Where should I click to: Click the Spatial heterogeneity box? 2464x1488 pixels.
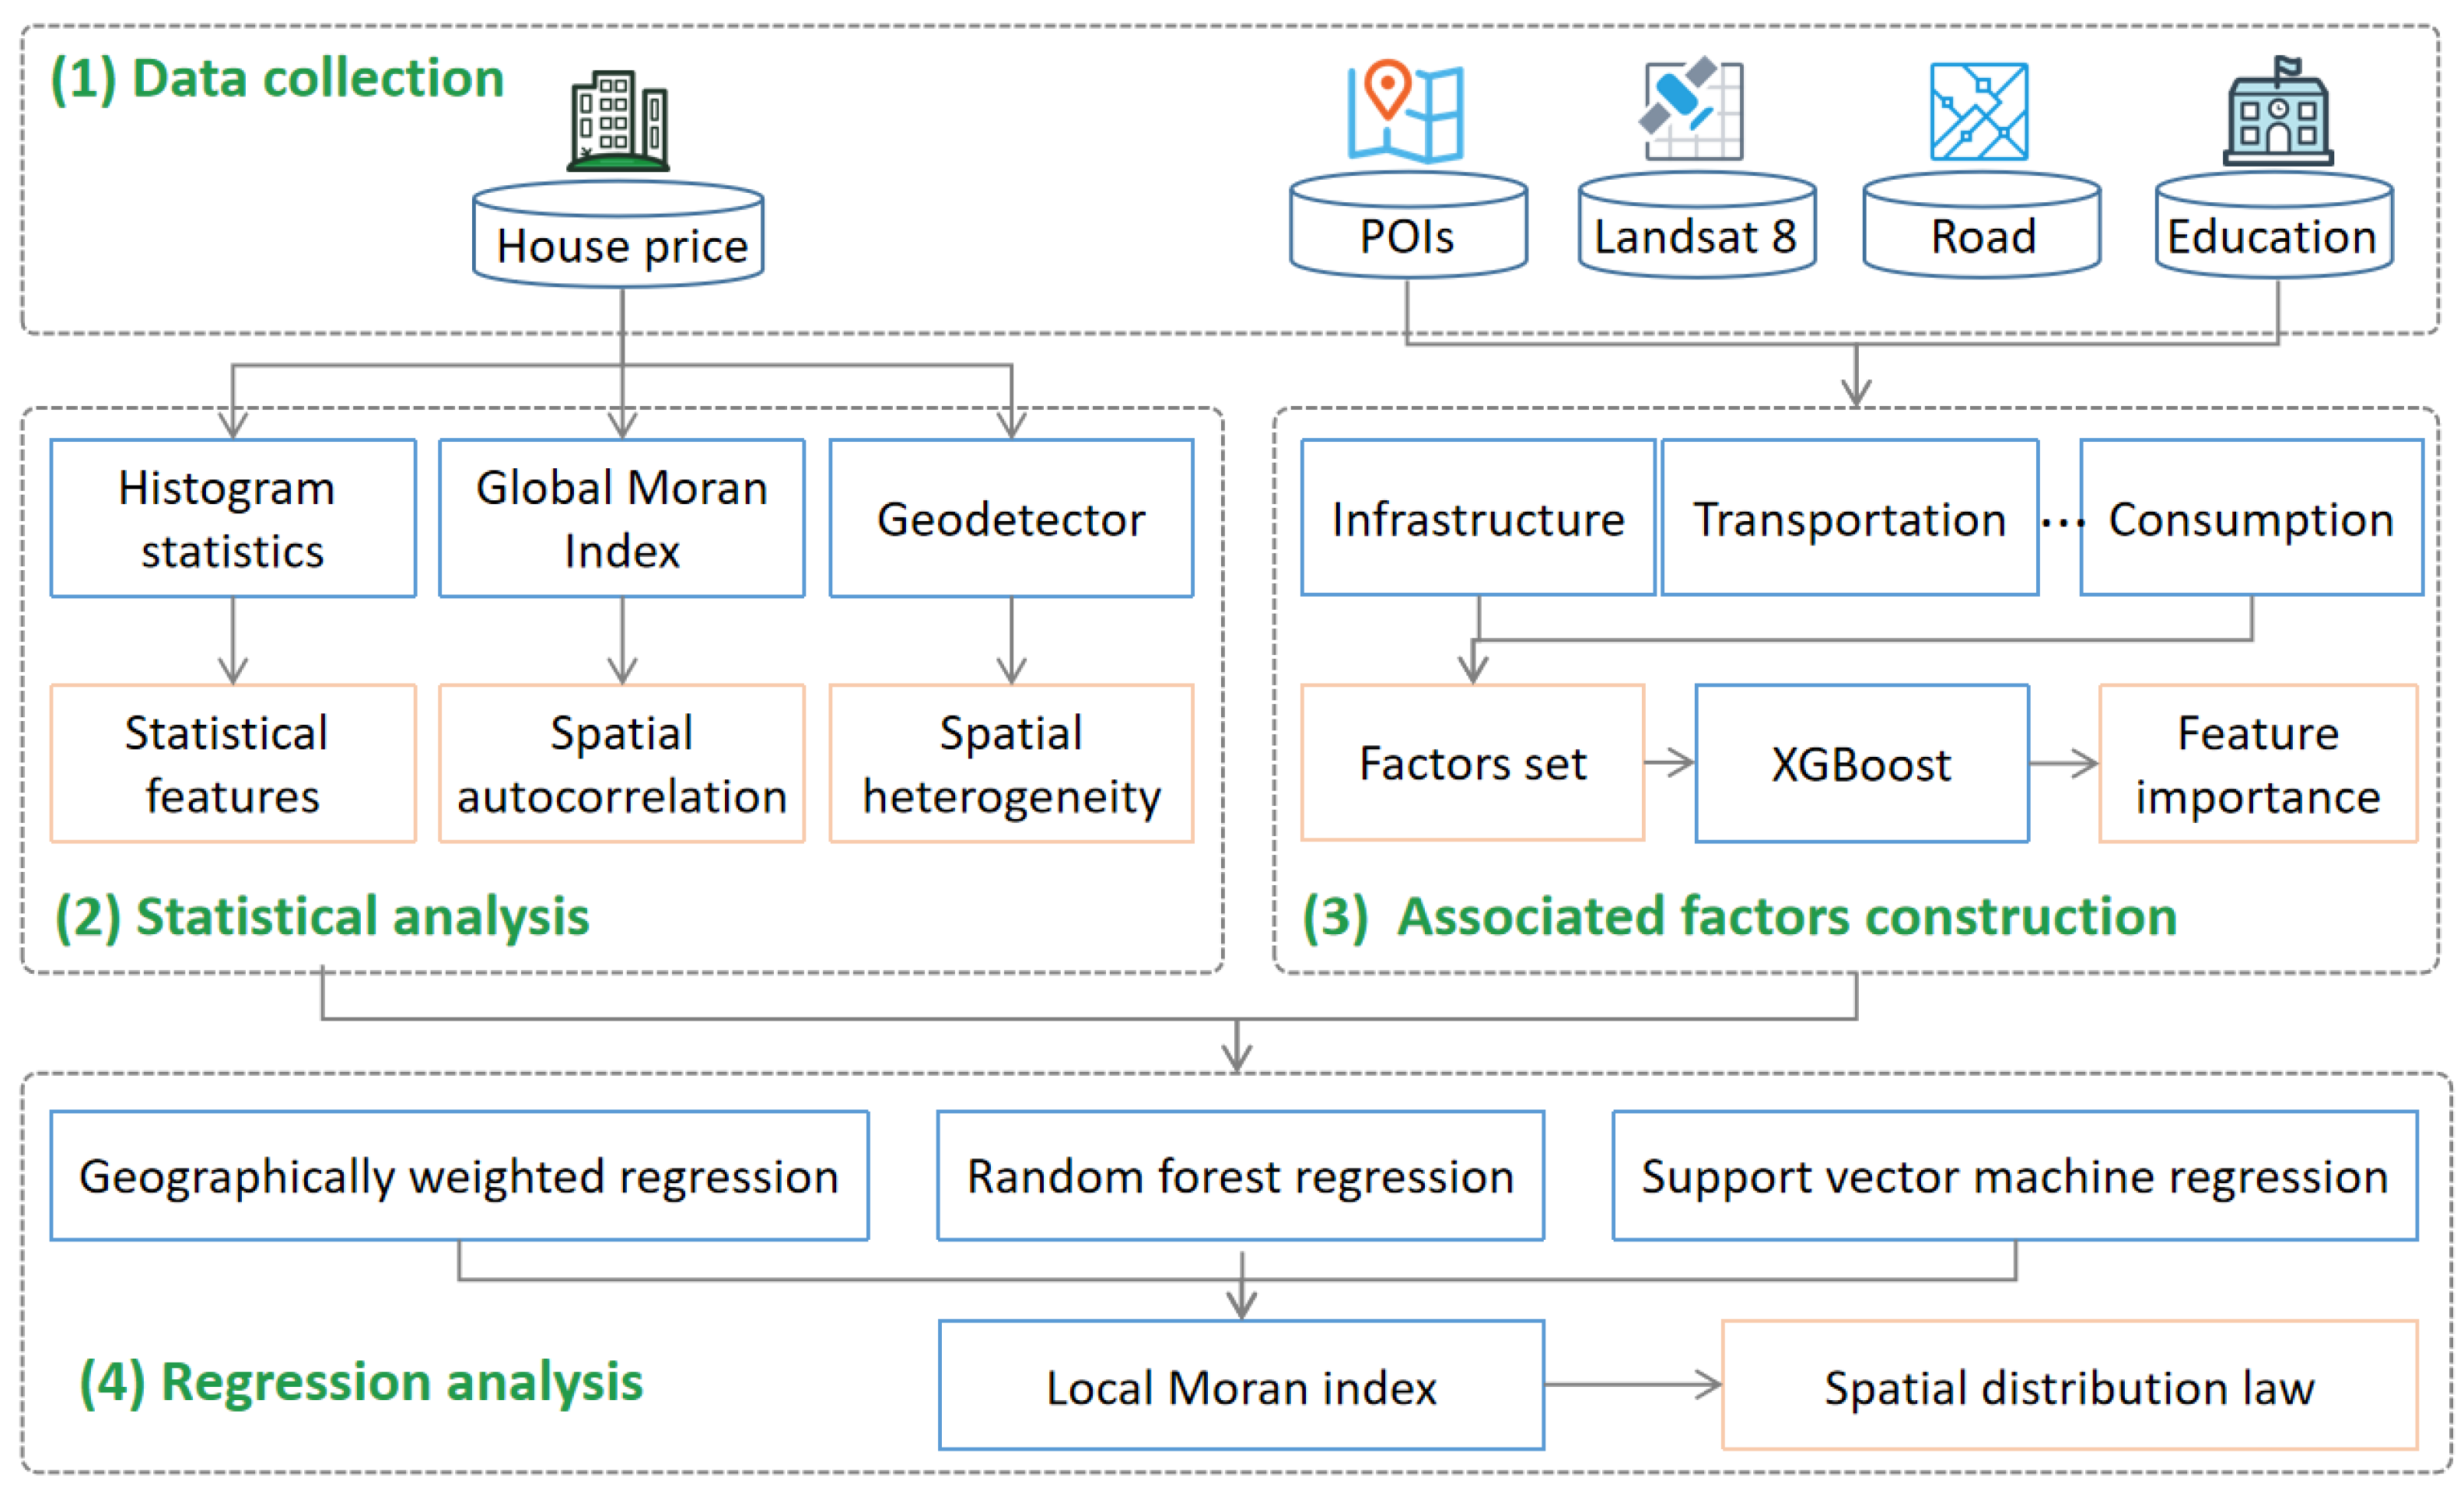point(1011,764)
